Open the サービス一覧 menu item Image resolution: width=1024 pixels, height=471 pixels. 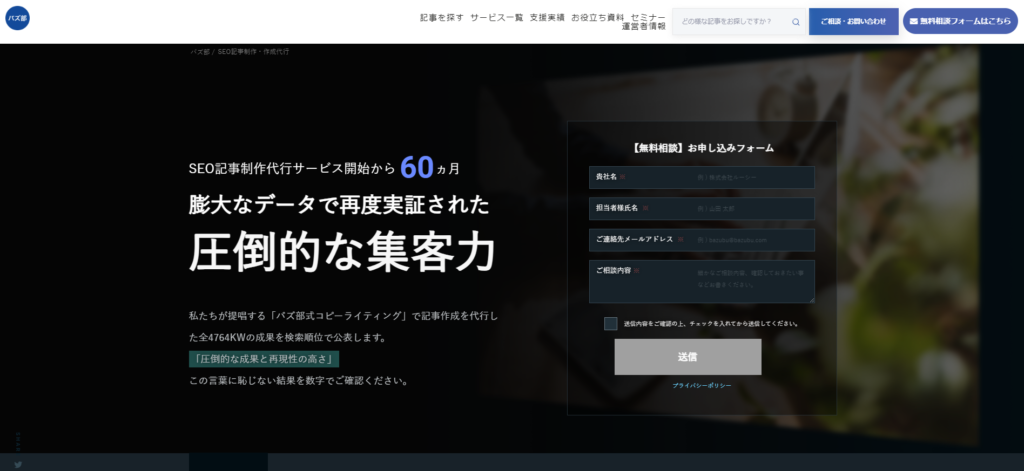(497, 18)
